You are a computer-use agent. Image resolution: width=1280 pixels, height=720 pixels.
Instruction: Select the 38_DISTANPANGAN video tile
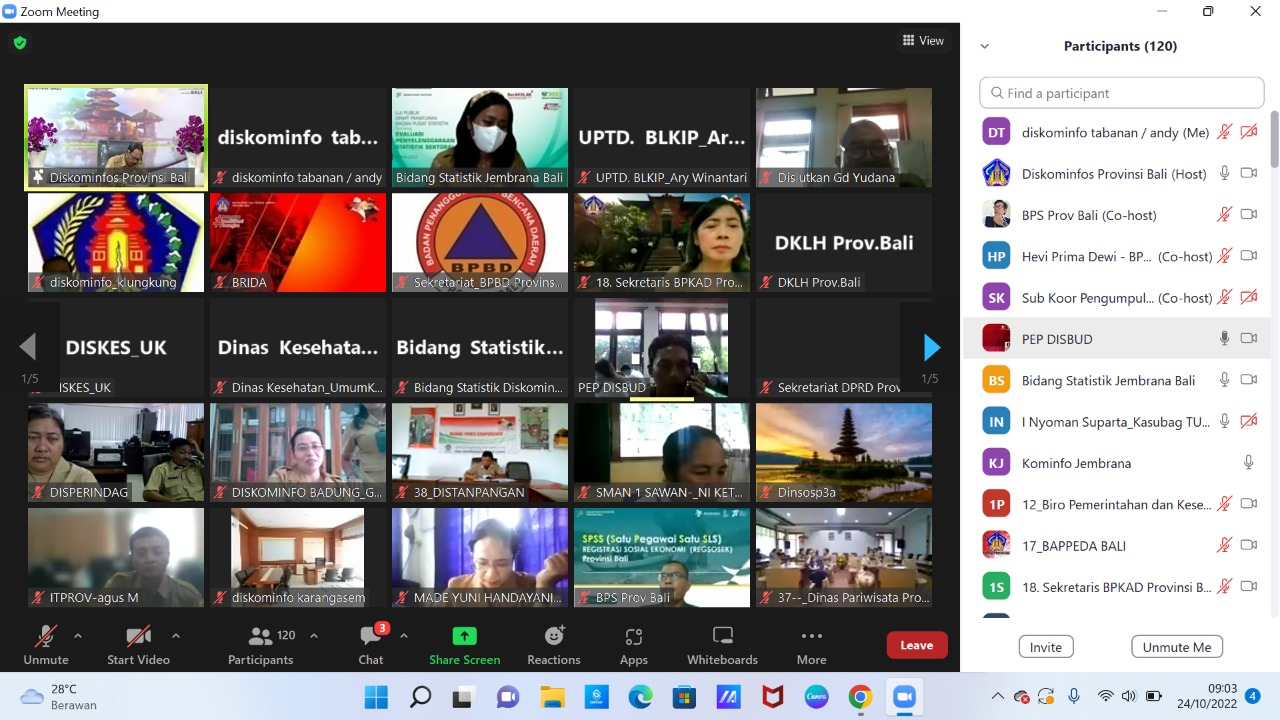[480, 452]
